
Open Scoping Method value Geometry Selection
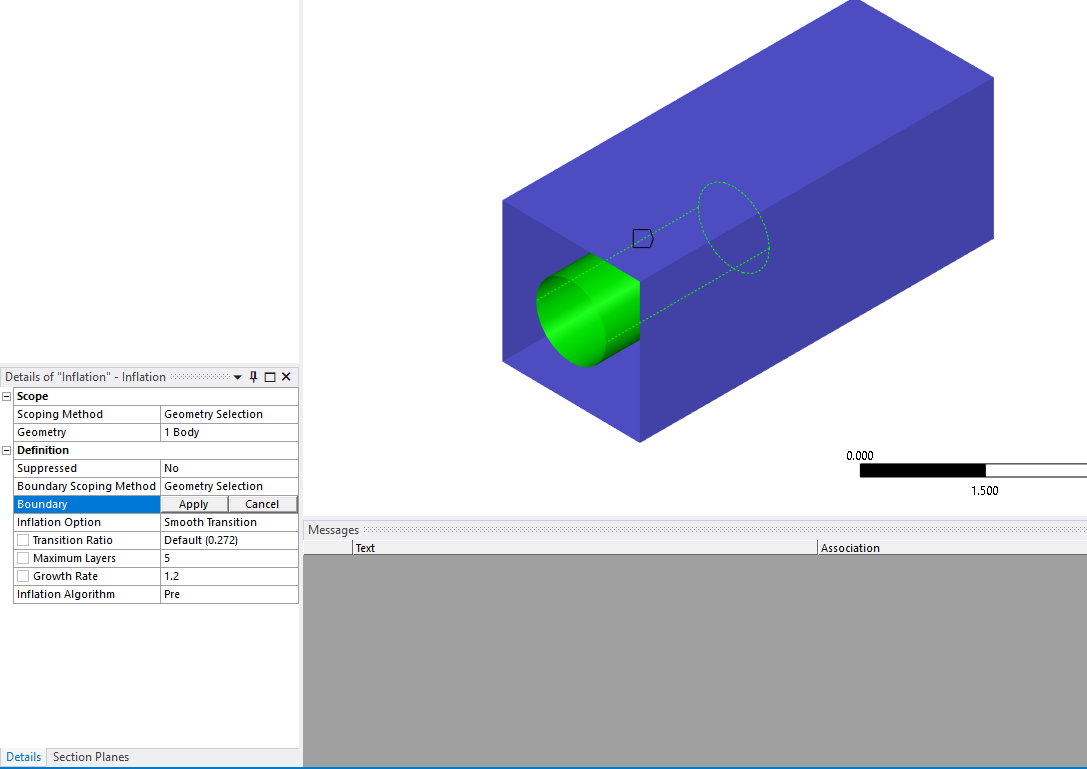[x=229, y=414]
